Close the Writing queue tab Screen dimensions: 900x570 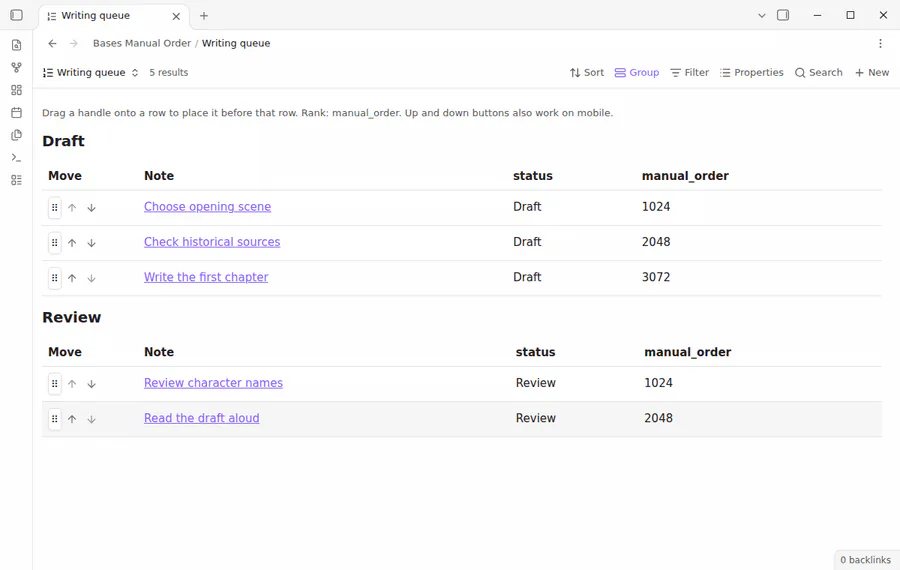pyautogui.click(x=176, y=16)
